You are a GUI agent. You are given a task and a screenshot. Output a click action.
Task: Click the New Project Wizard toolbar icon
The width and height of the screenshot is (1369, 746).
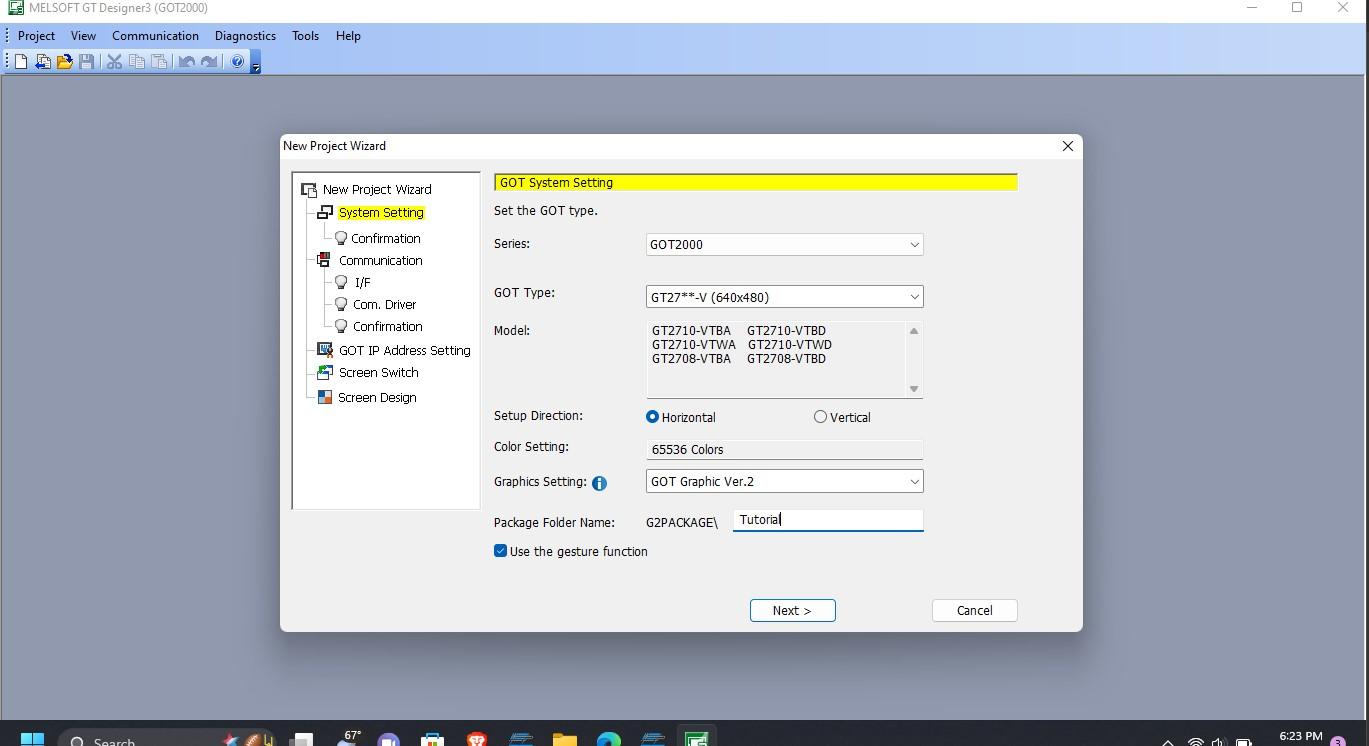42,62
